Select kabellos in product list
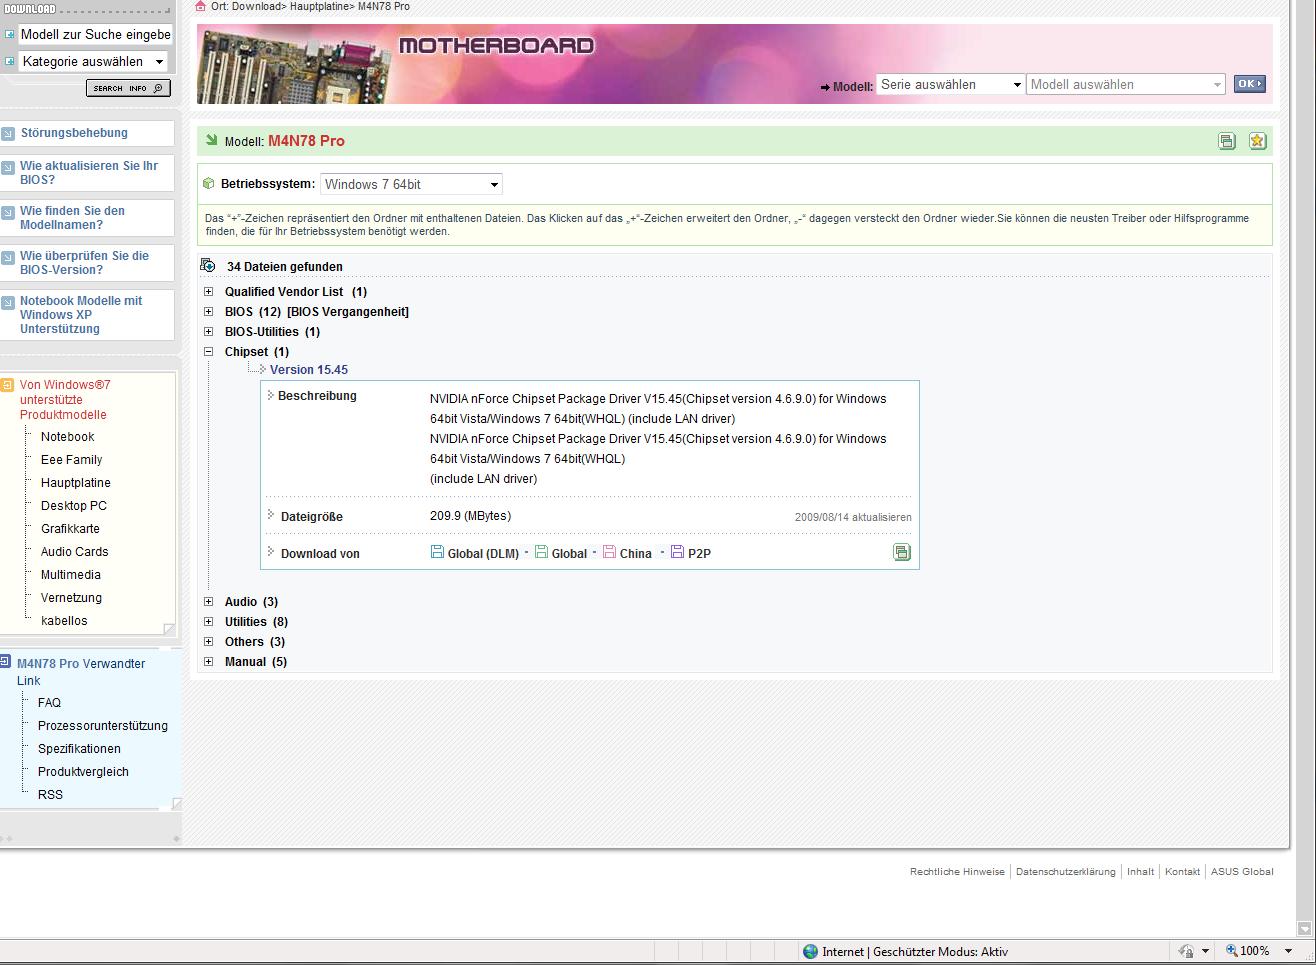This screenshot has height=965, width=1316. pyautogui.click(x=64, y=621)
